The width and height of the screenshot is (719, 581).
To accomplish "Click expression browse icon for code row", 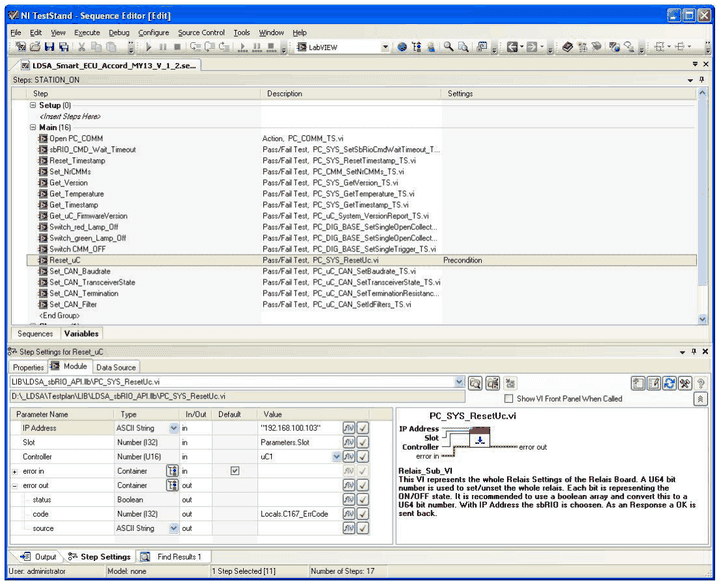I will (349, 514).
